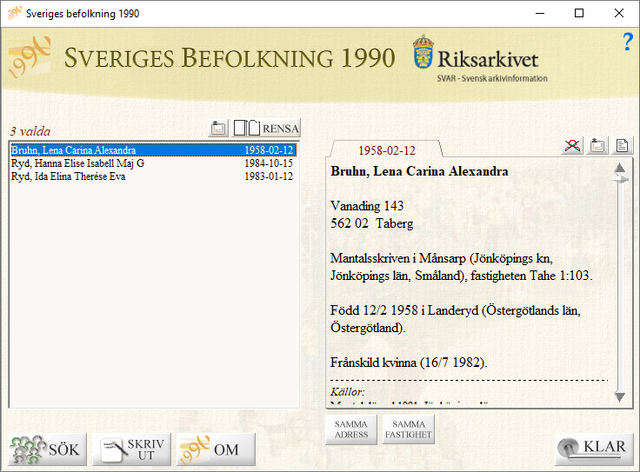This screenshot has width=640, height=472.
Task: Select Ryd, Hanna Elise Isabell Maj G
Action: (153, 163)
